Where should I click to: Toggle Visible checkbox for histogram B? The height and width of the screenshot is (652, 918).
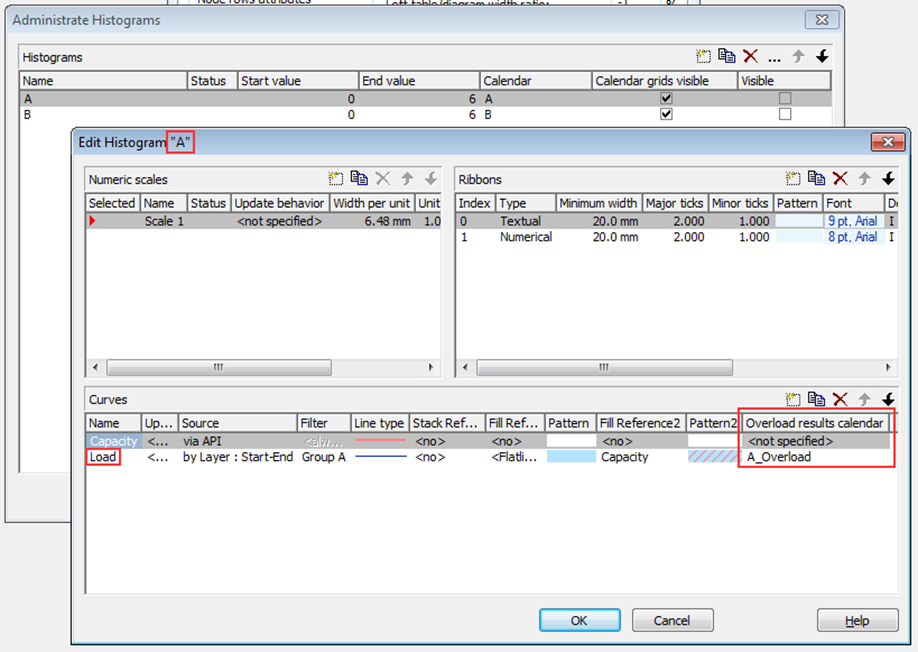point(785,114)
